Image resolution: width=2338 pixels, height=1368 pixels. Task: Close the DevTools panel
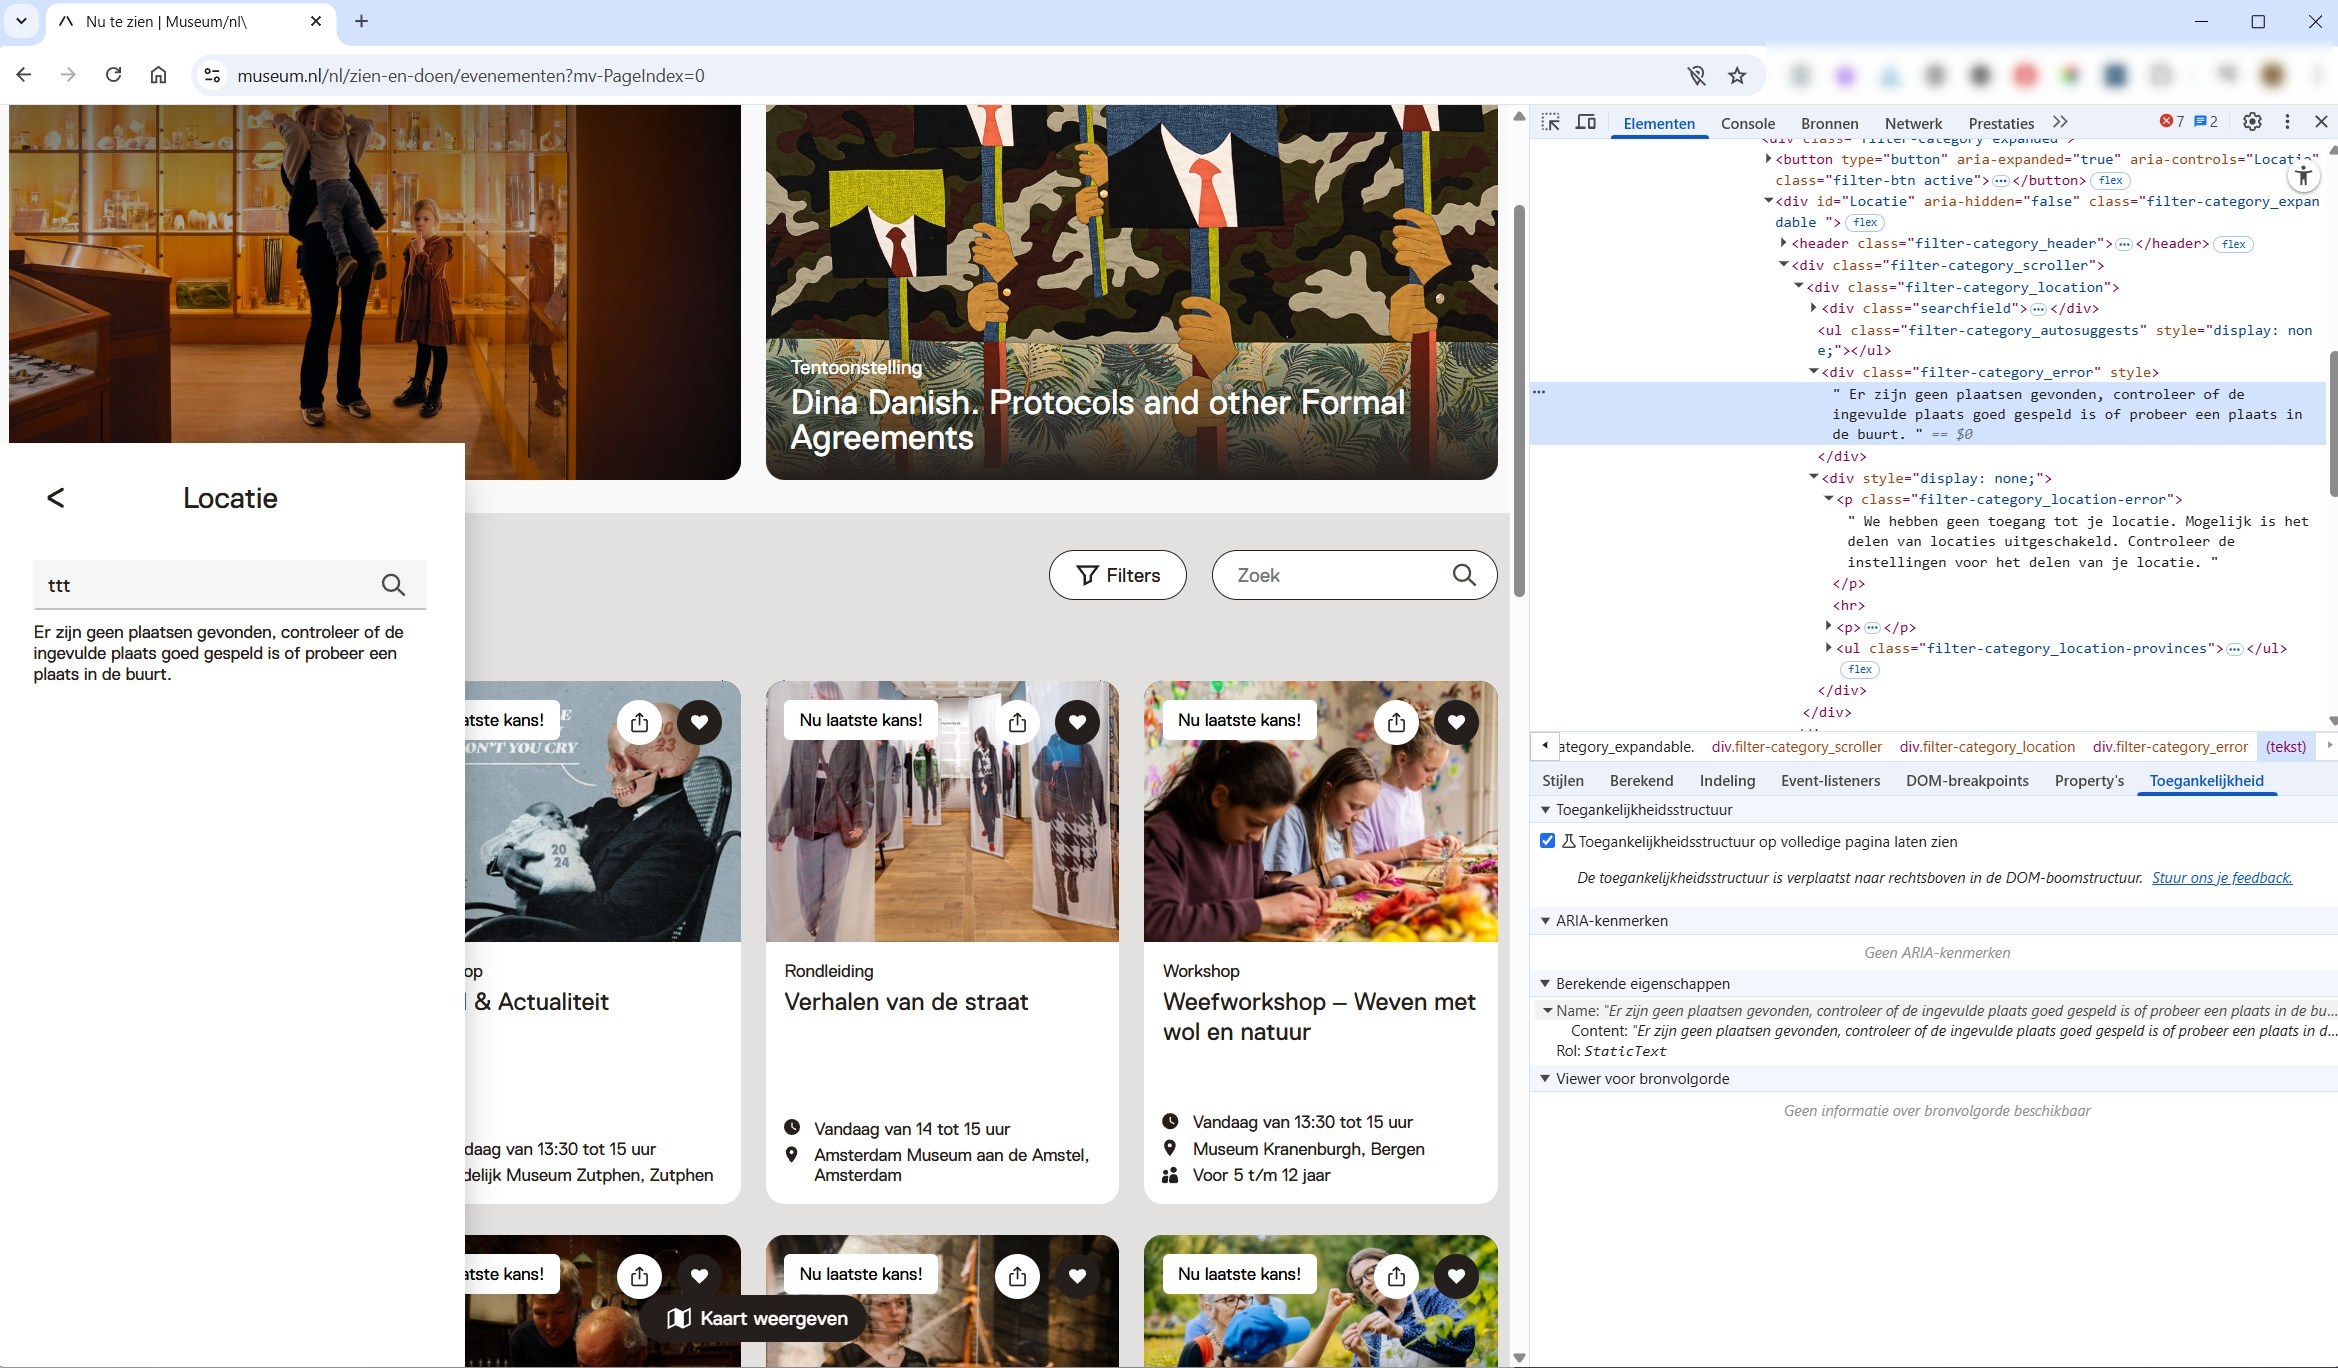coord(2321,122)
